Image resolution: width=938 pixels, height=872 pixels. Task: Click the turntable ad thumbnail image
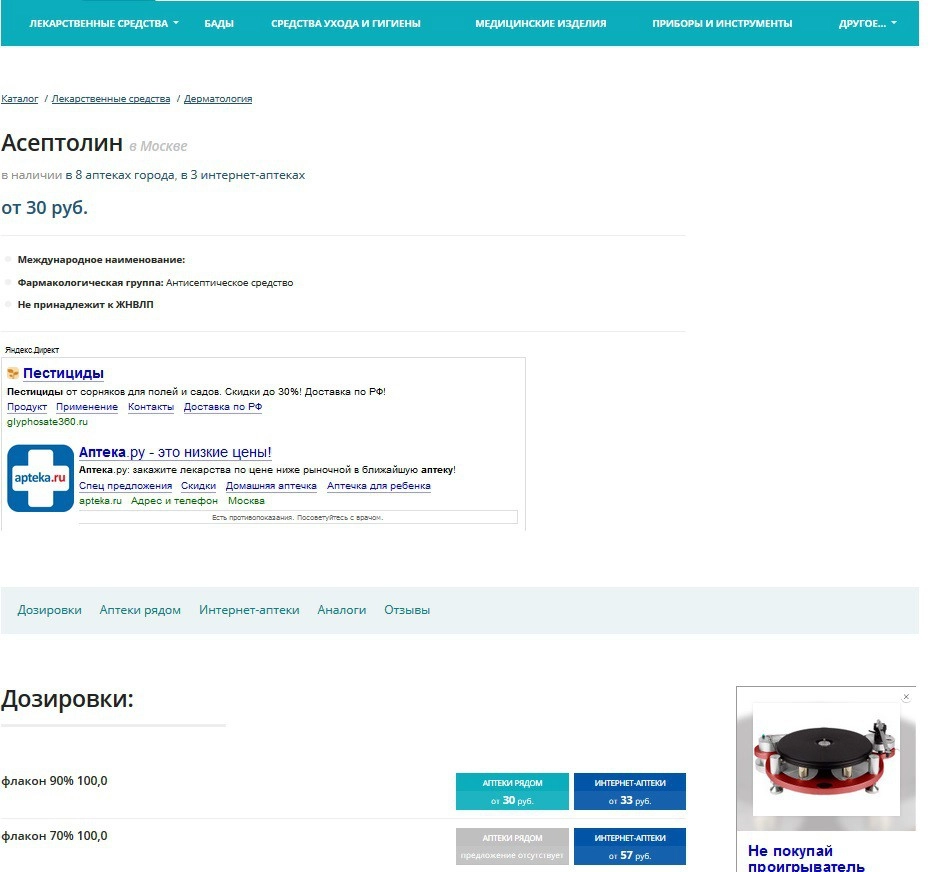(x=826, y=757)
